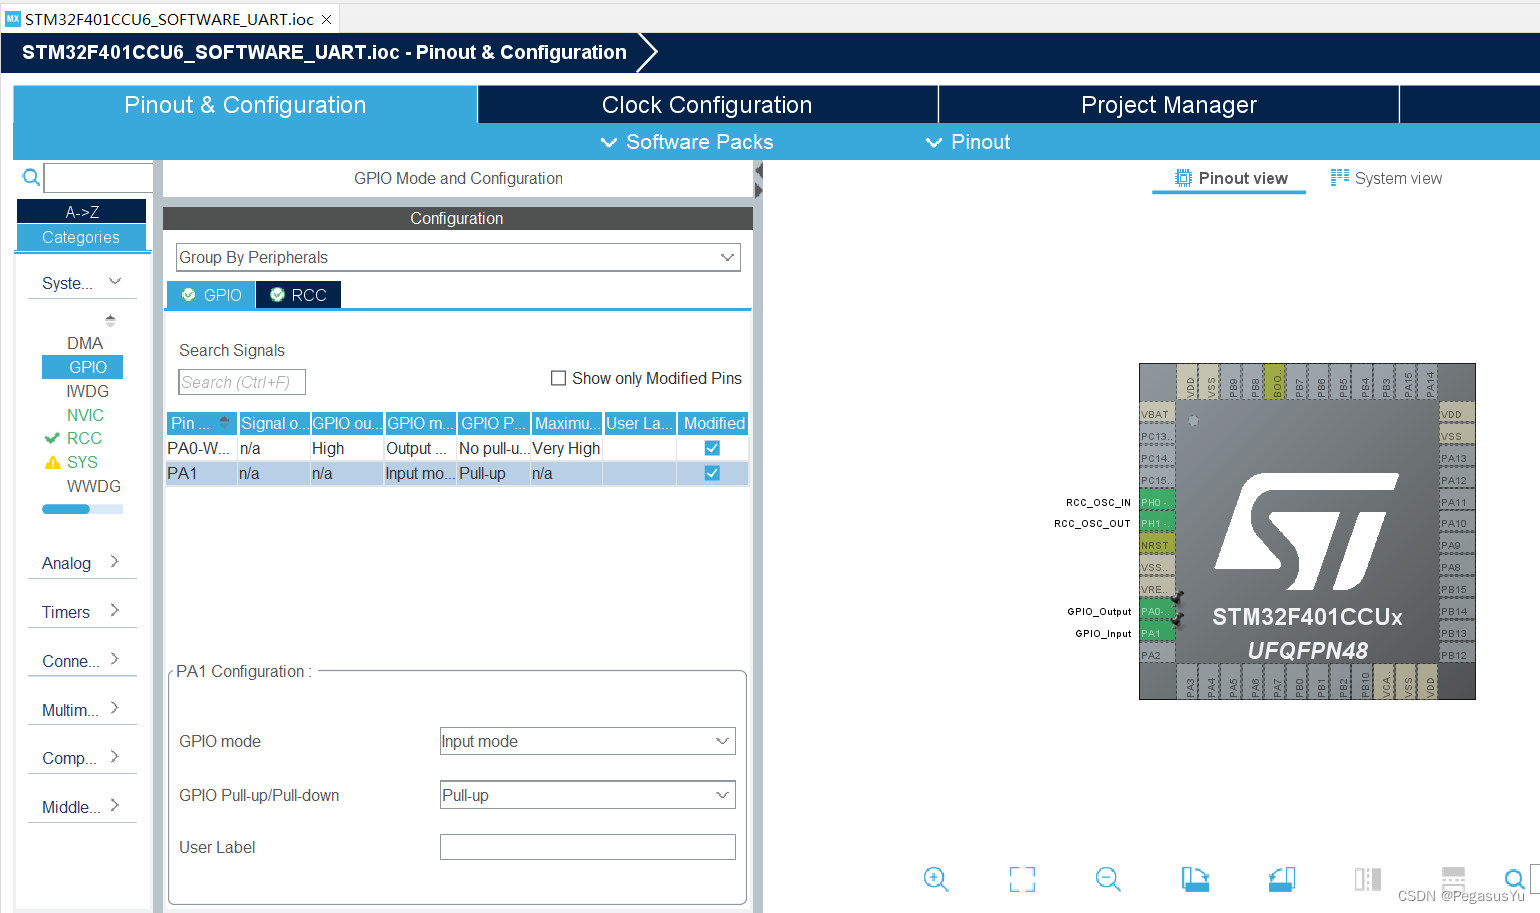Click the BOOT0 pin on the chip's top edge
The image size is (1540, 913).
point(1276,382)
